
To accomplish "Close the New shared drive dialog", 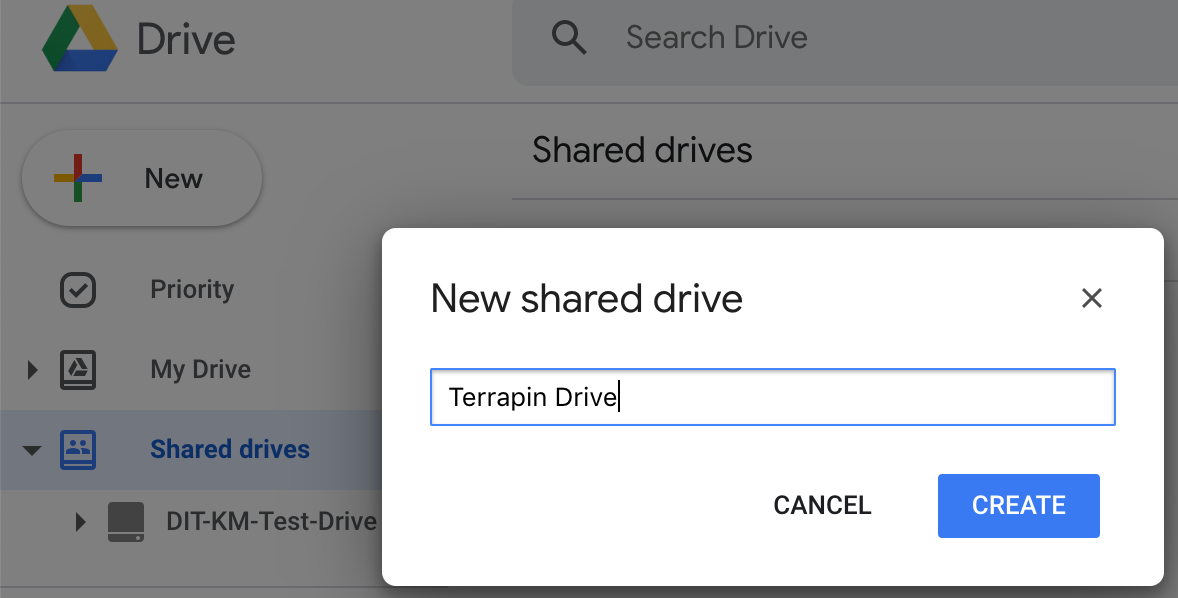I will 1092,298.
